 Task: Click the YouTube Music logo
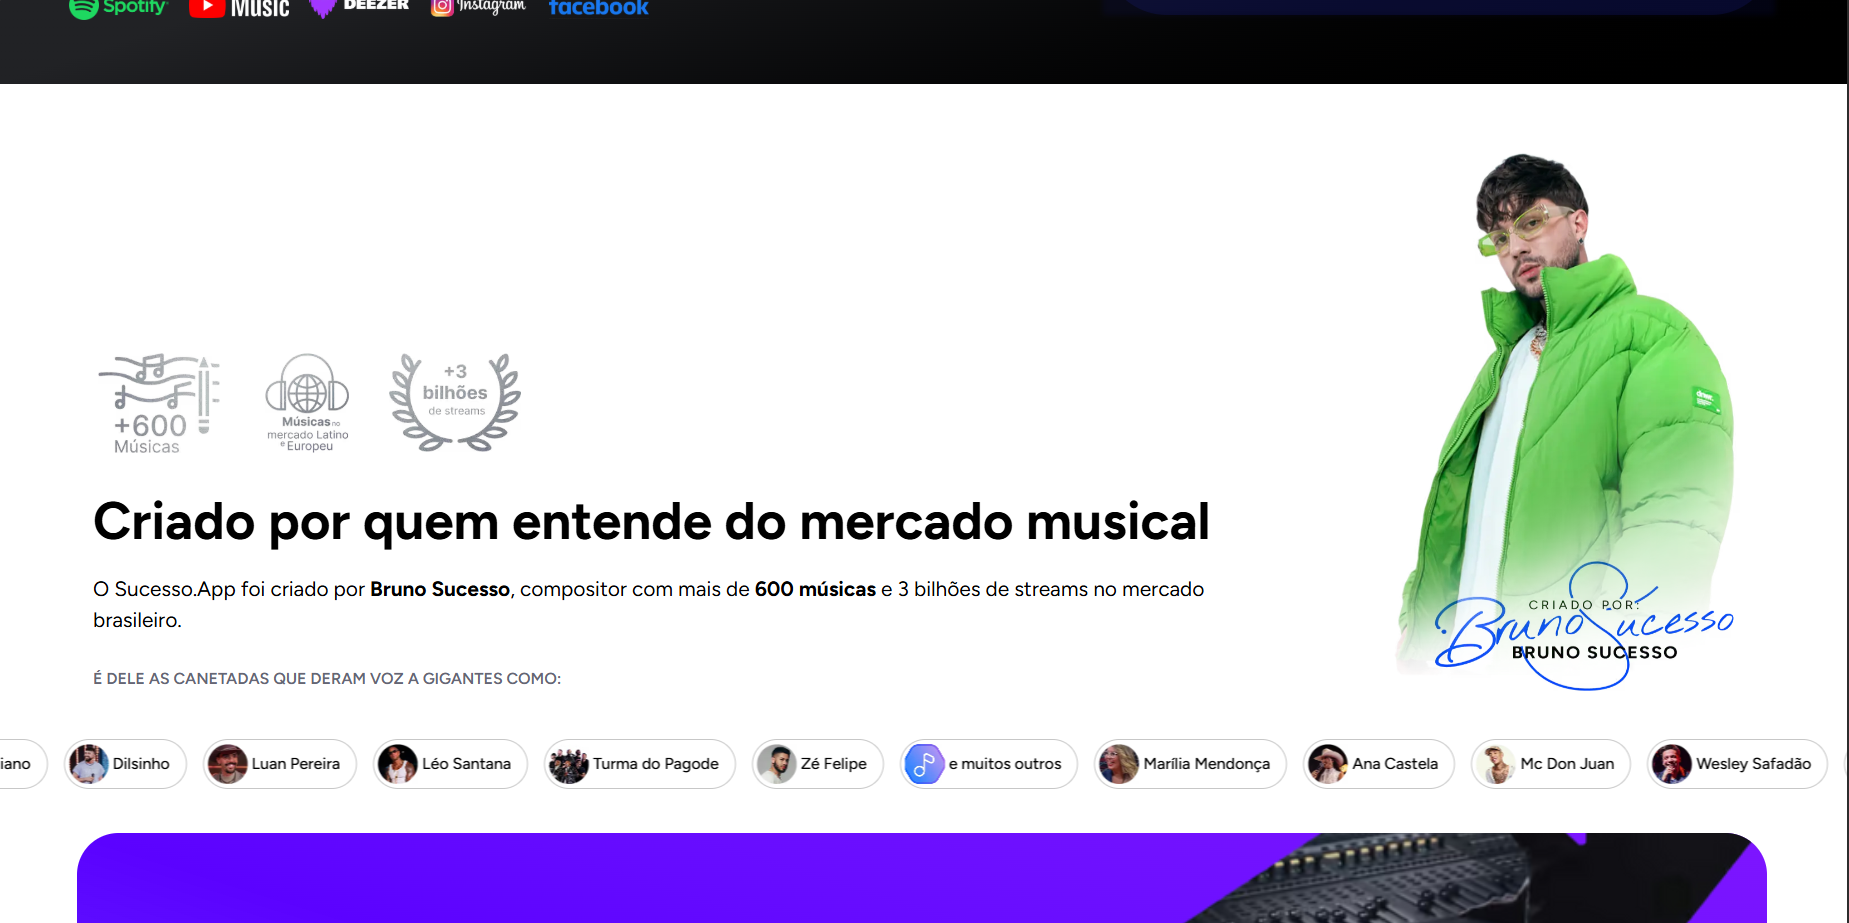pos(239,8)
